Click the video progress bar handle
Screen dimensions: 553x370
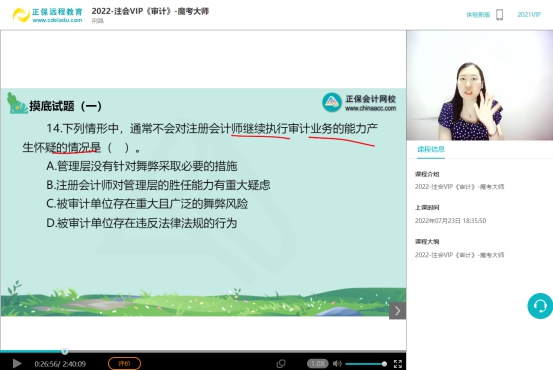pyautogui.click(x=65, y=351)
